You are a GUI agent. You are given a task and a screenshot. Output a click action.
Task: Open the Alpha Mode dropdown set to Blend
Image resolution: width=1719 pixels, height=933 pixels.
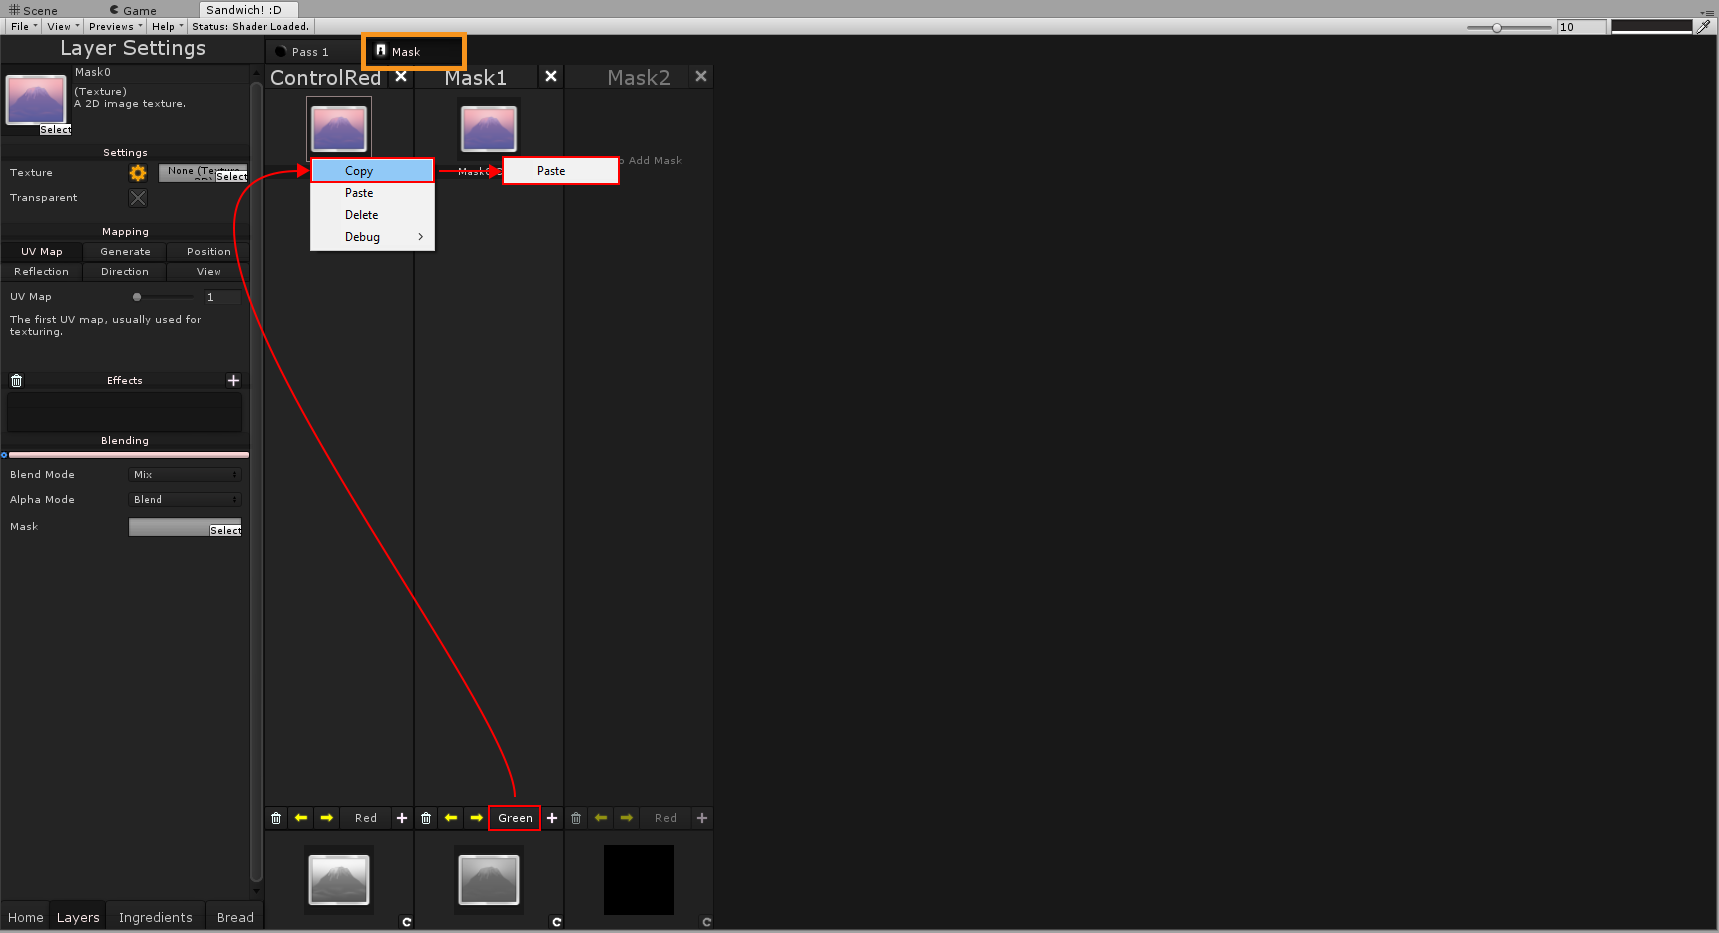click(x=185, y=500)
